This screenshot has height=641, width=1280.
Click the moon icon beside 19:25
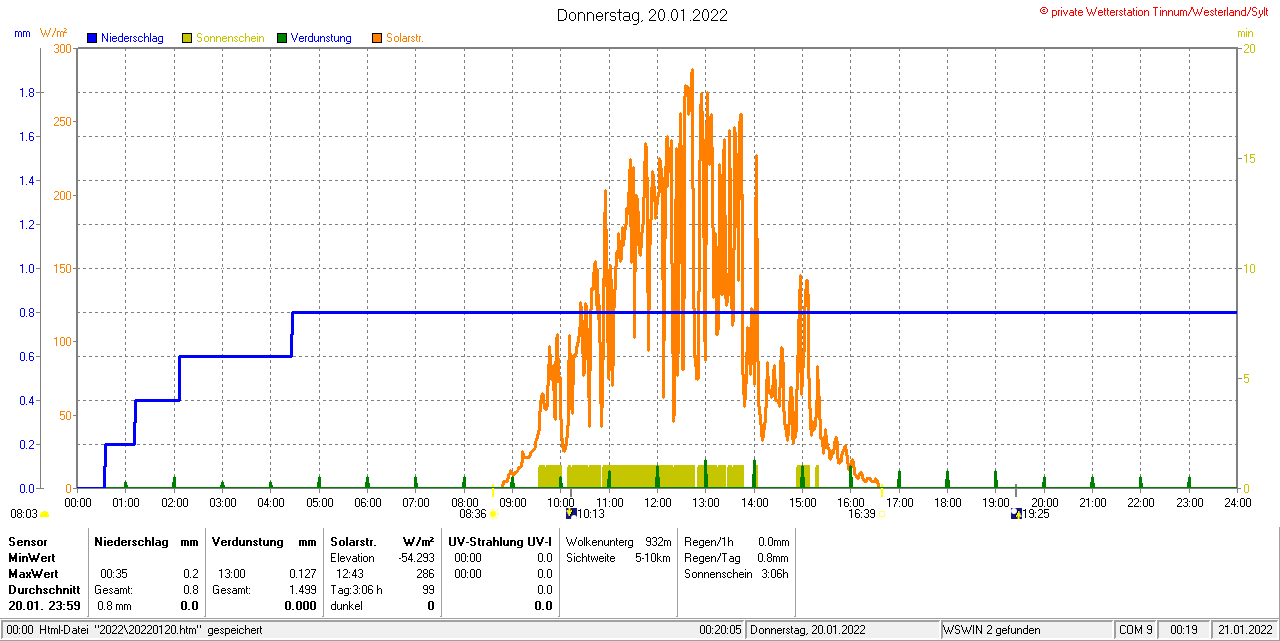pyautogui.click(x=1016, y=514)
